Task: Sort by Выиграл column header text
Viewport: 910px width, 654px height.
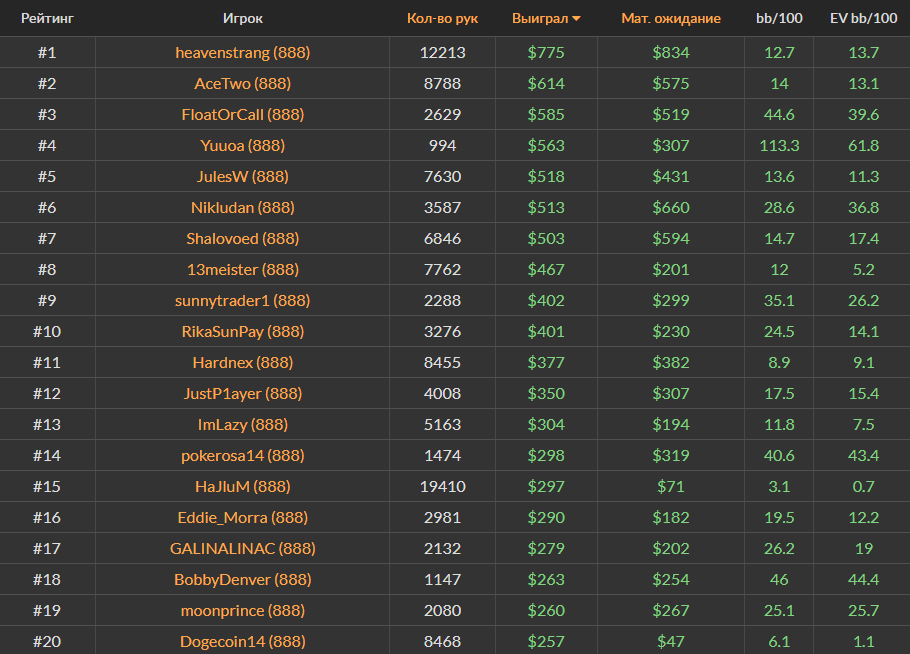Action: [539, 18]
